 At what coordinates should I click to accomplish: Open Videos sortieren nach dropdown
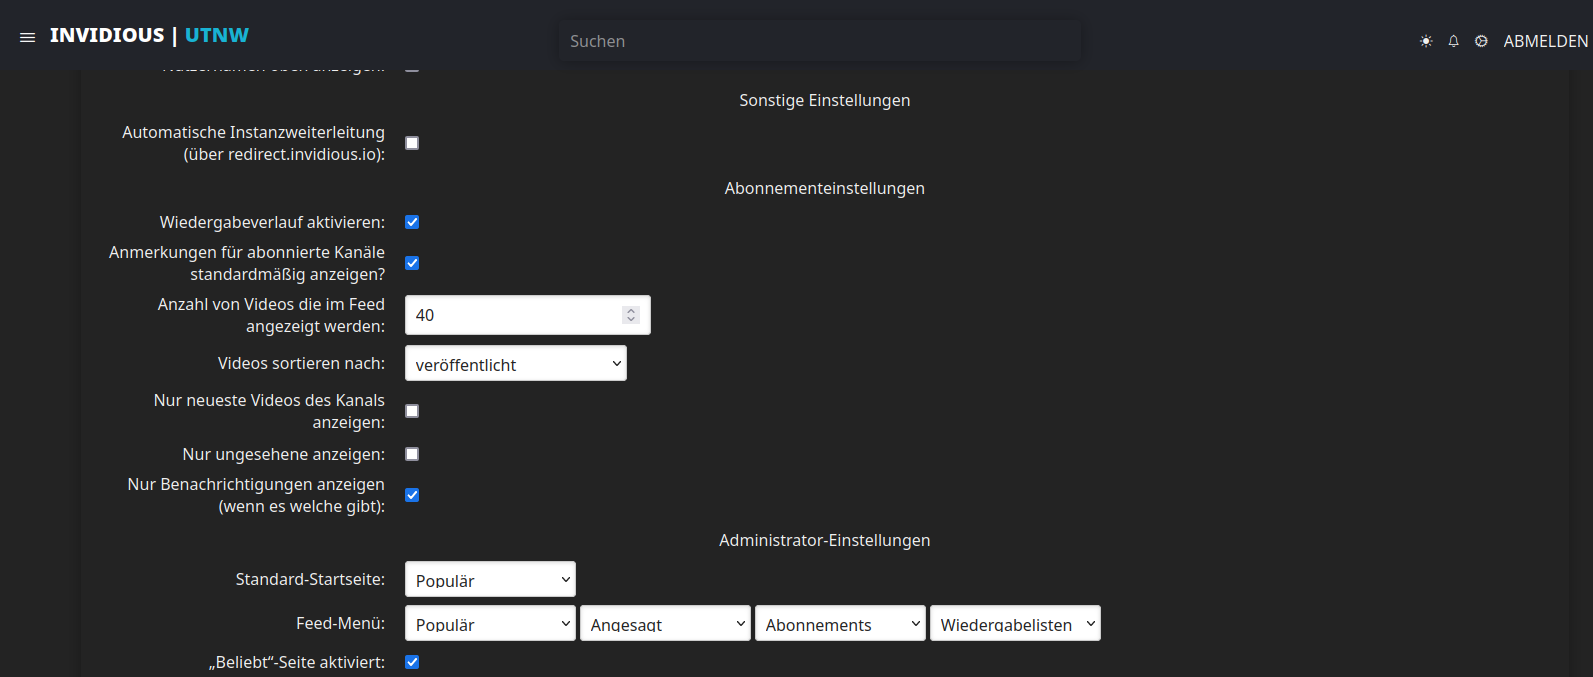click(x=515, y=364)
